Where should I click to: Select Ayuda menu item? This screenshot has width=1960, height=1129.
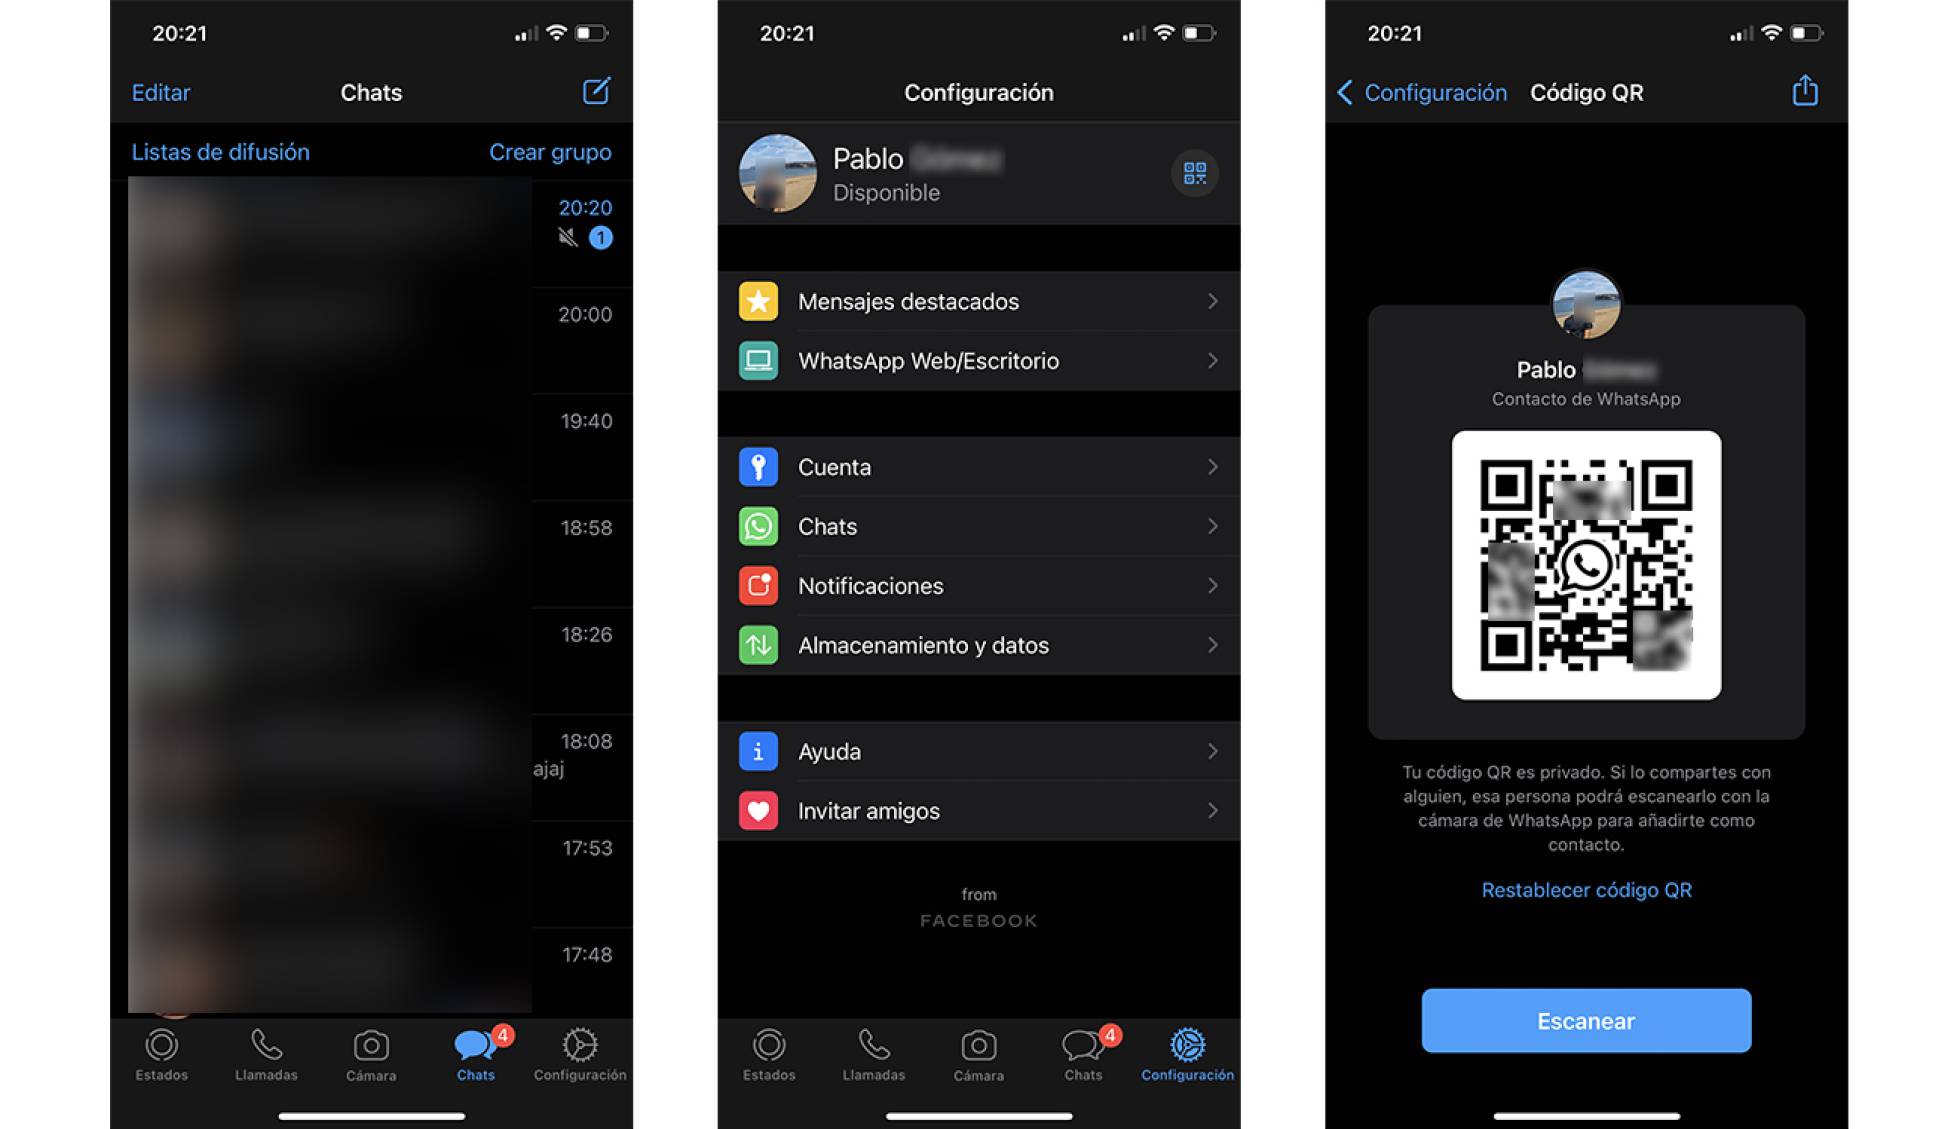point(979,751)
